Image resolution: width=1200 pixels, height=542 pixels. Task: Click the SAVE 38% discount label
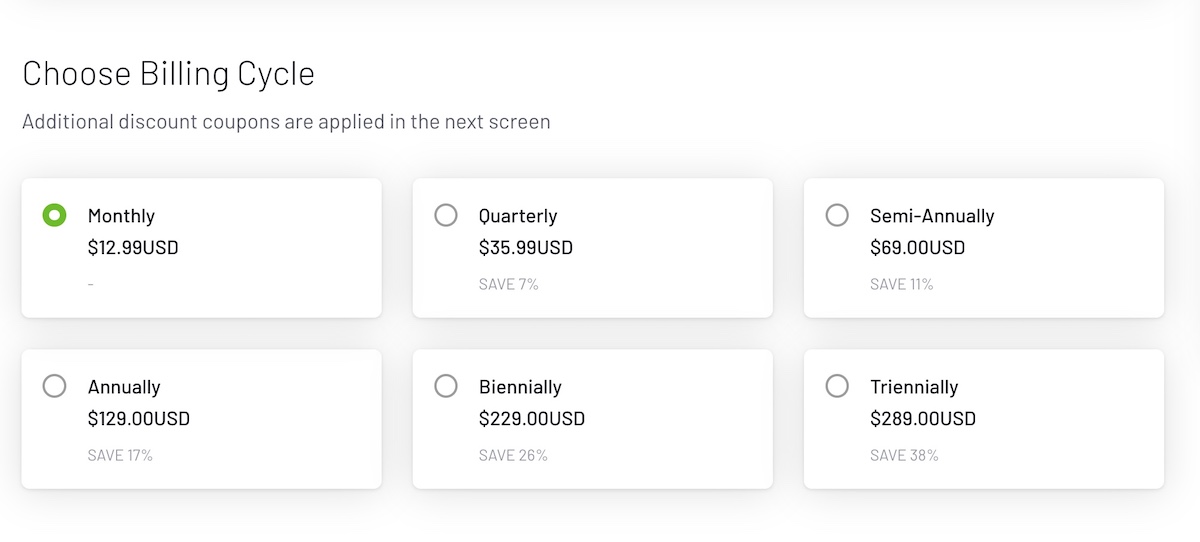click(904, 455)
